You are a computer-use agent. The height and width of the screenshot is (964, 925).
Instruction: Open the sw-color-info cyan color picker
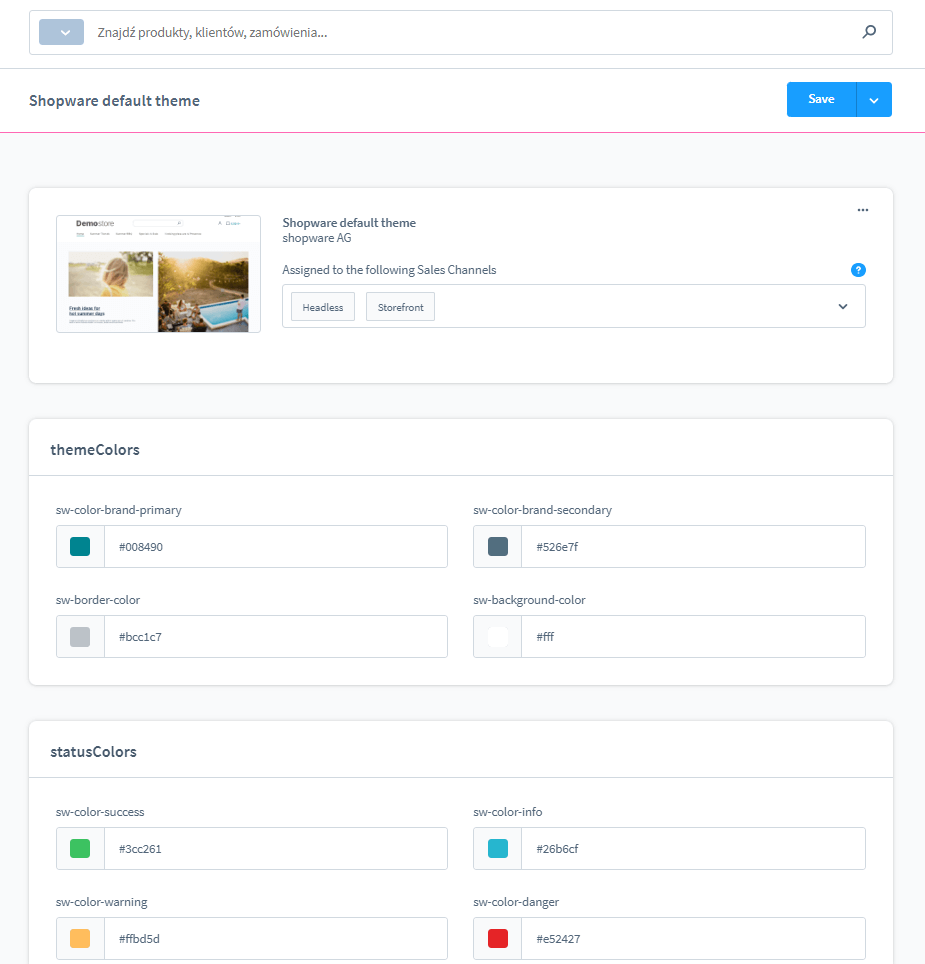coord(497,848)
